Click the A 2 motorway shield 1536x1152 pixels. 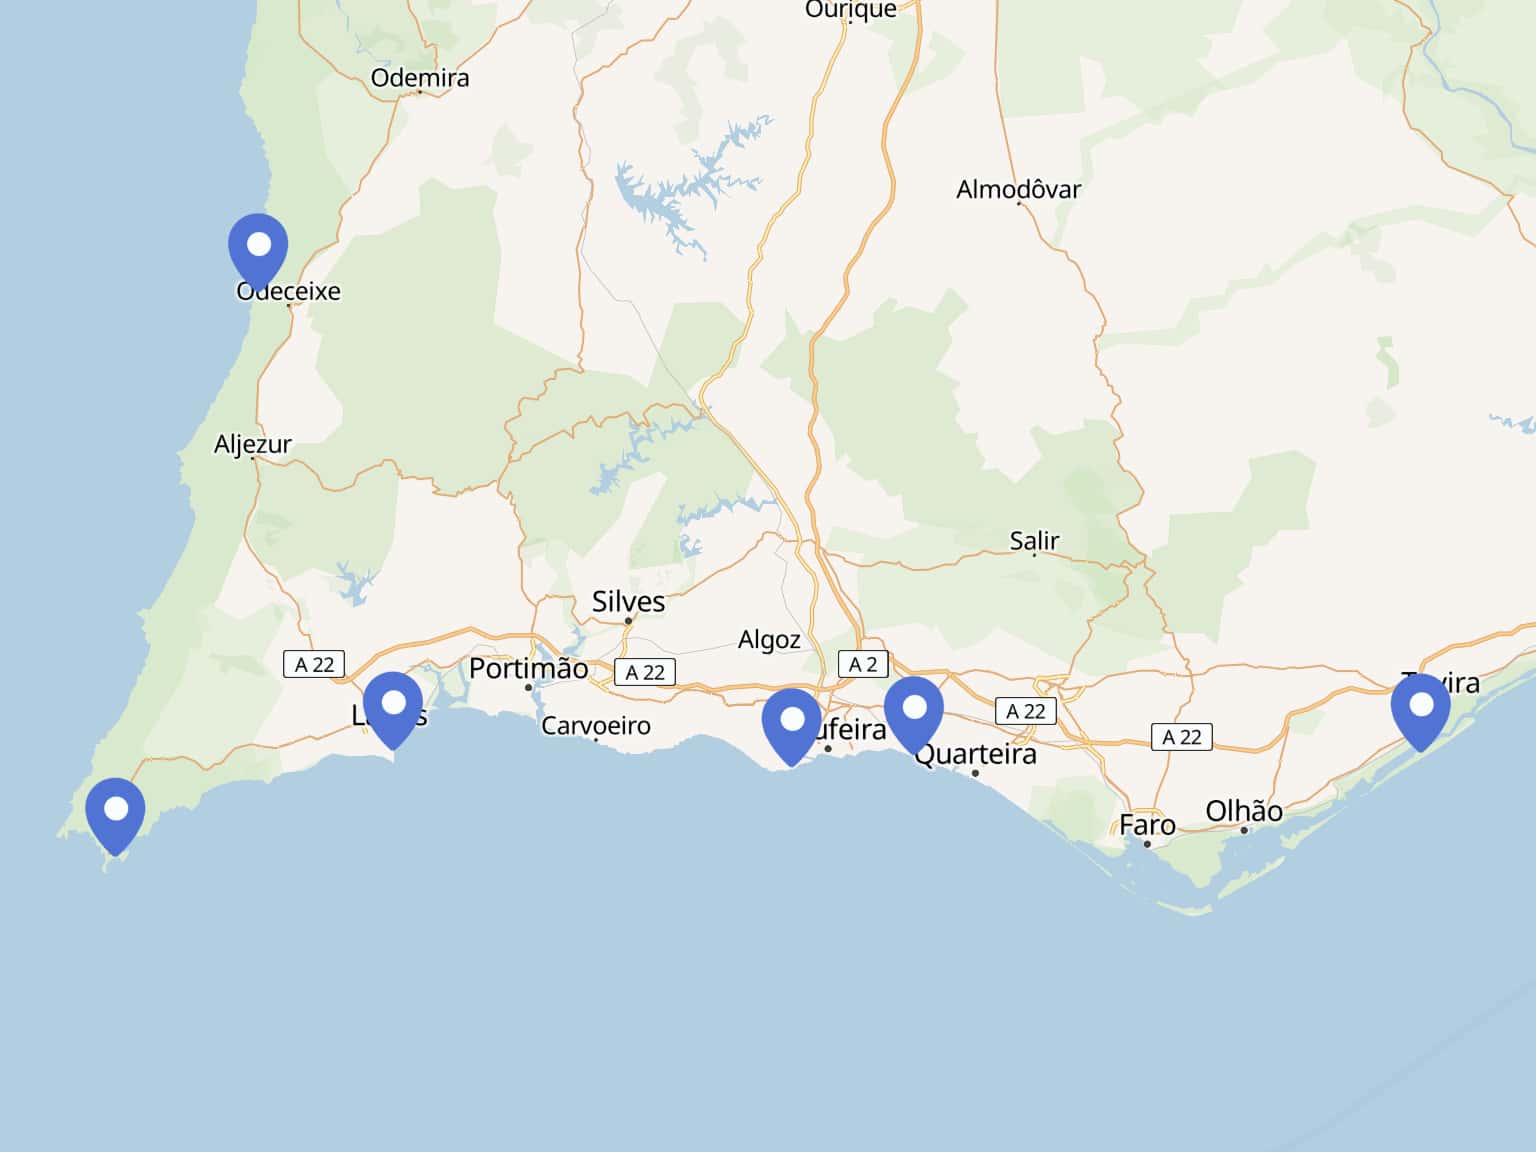tap(863, 664)
